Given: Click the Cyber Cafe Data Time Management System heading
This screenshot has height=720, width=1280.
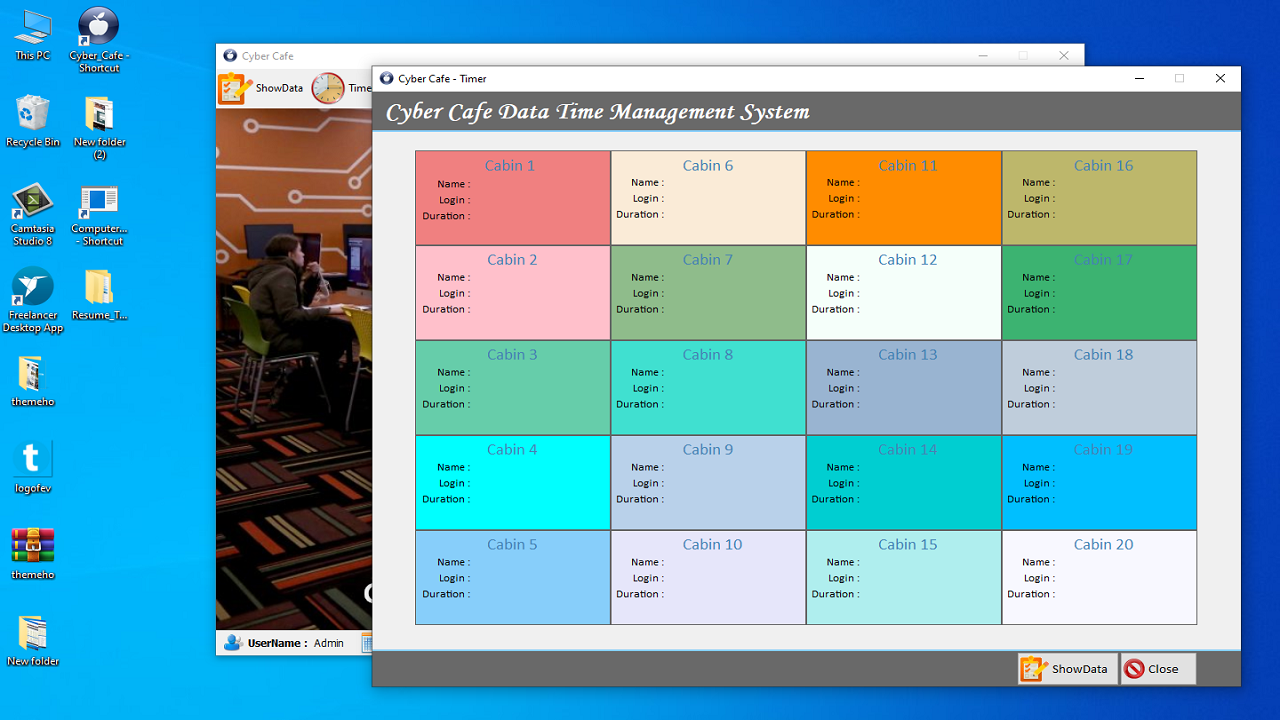Looking at the screenshot, I should [x=598, y=112].
